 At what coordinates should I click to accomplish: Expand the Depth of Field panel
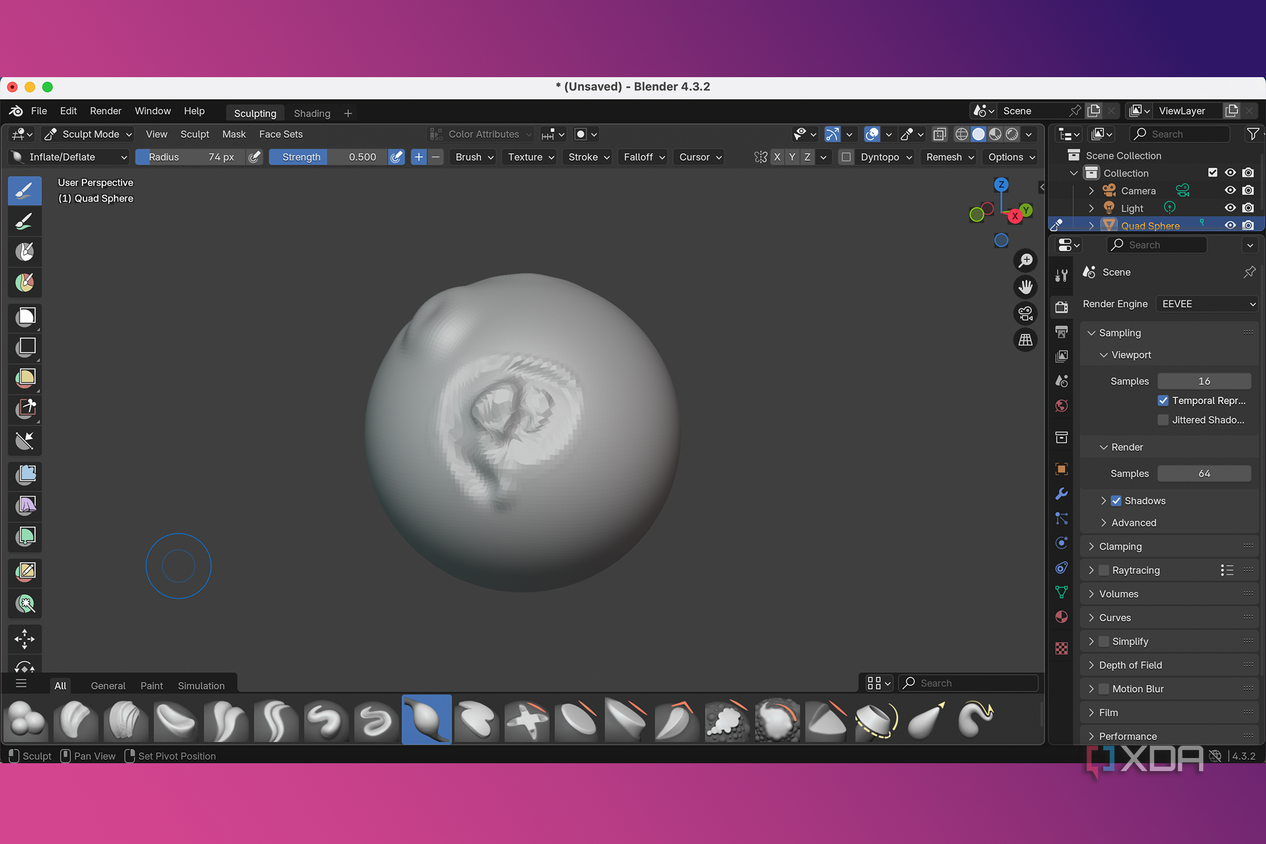pos(1131,665)
